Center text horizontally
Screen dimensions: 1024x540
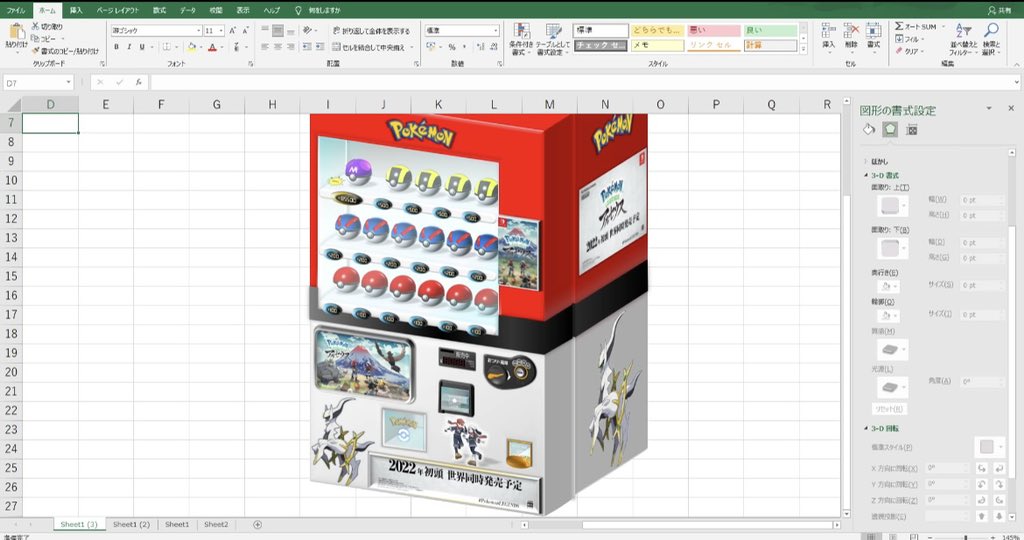click(278, 47)
